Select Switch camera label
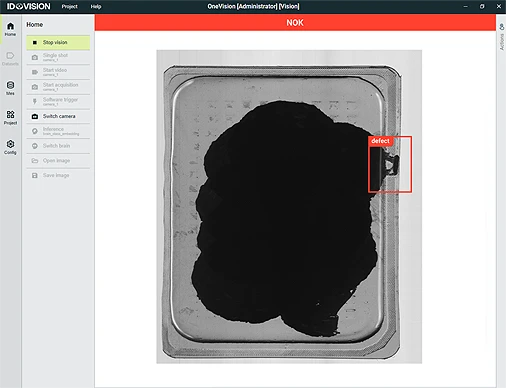This screenshot has width=506, height=388. pos(59,116)
